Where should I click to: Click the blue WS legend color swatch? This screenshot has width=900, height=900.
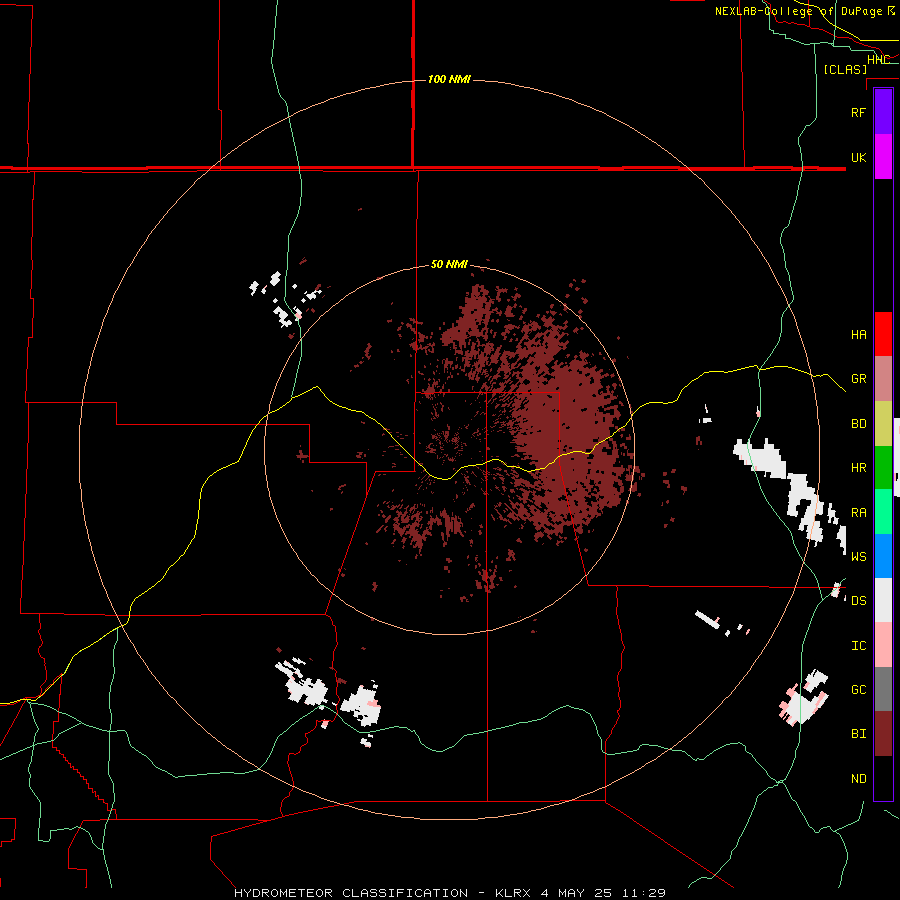(883, 556)
